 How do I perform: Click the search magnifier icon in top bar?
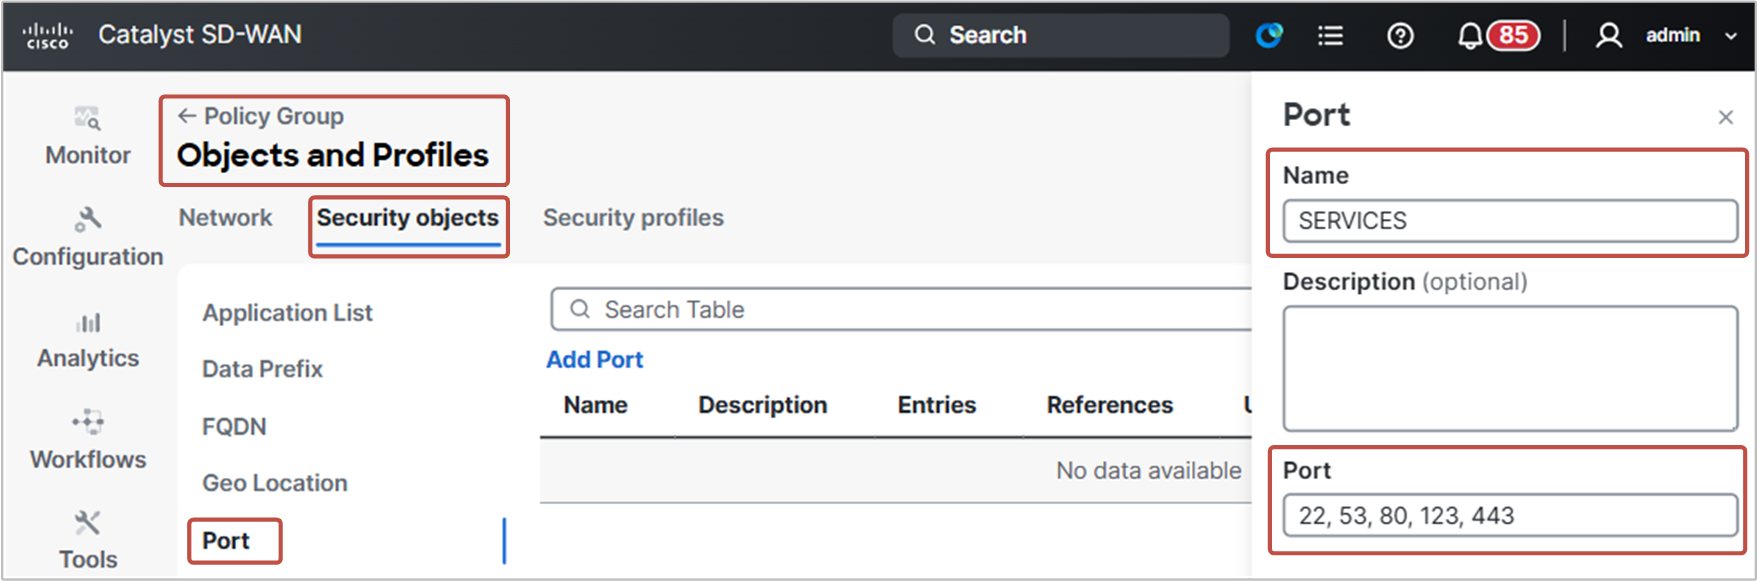925,35
